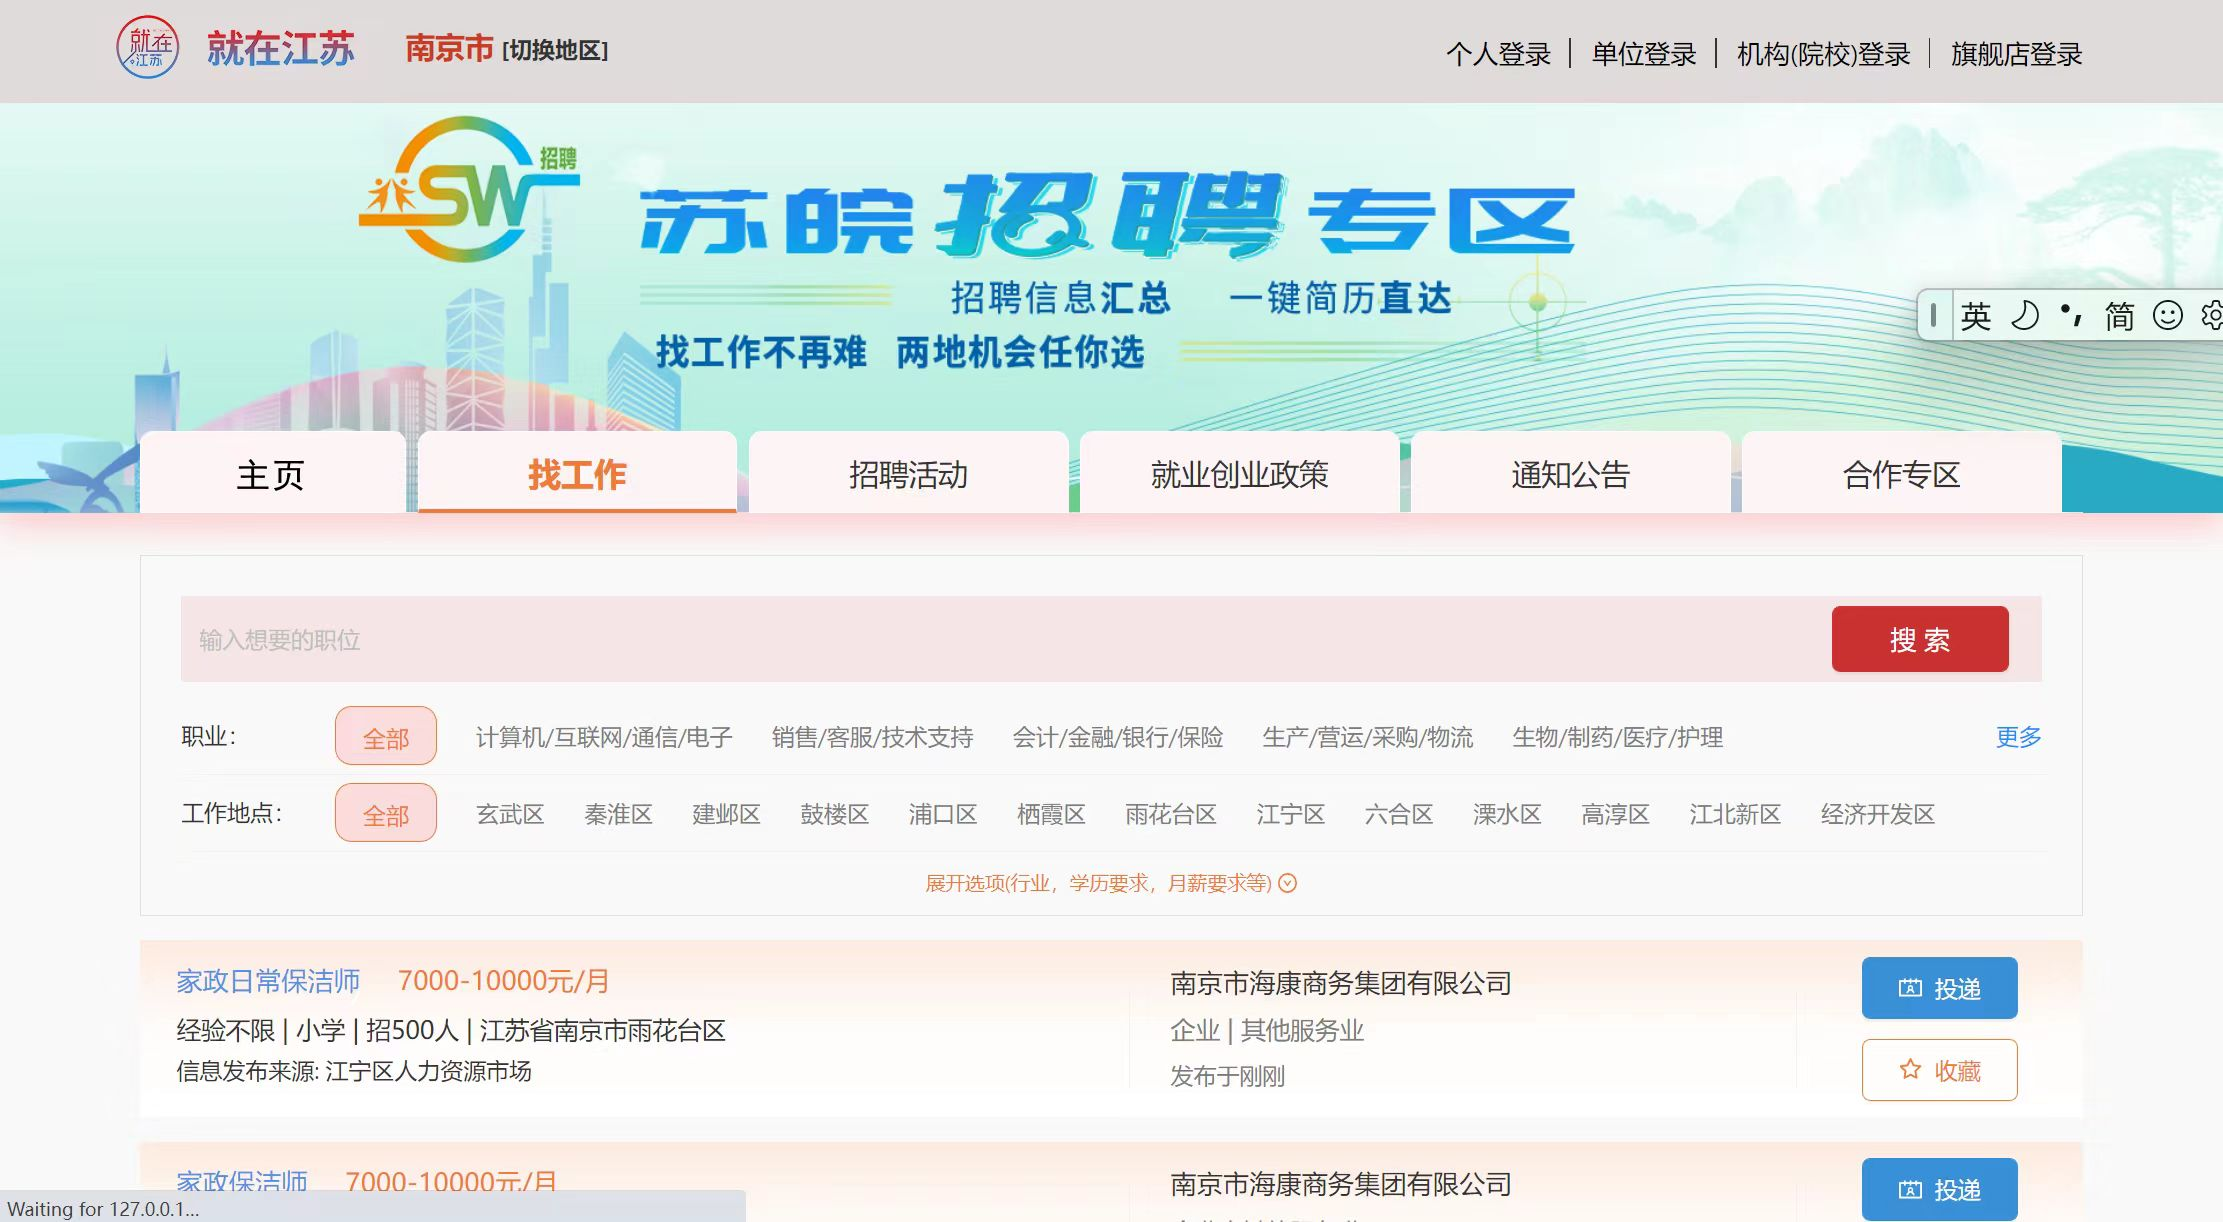Click 投递 icon for 家政保洁师 job

pos(1910,1189)
